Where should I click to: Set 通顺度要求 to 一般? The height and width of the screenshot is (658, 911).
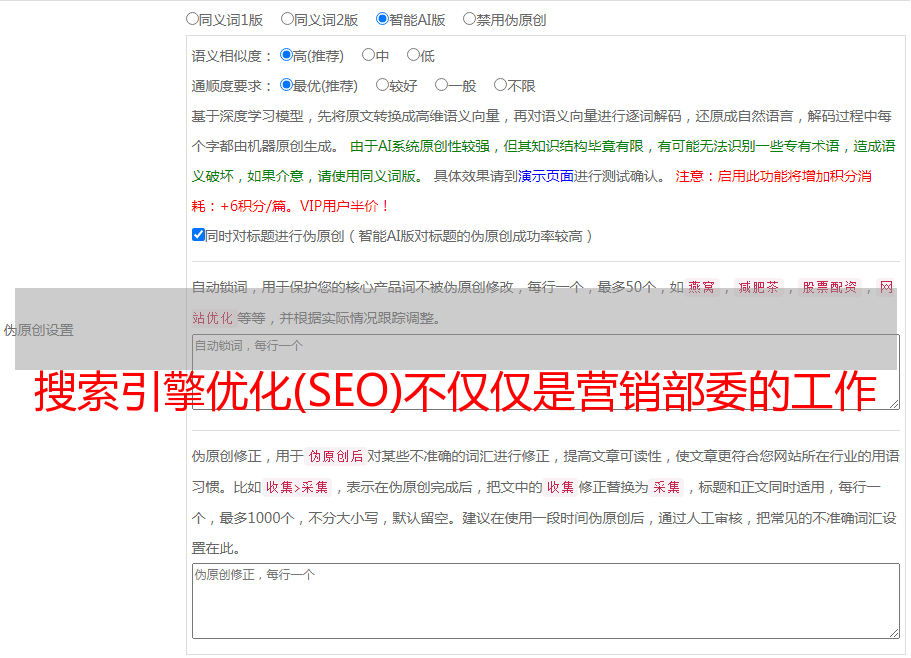point(442,85)
